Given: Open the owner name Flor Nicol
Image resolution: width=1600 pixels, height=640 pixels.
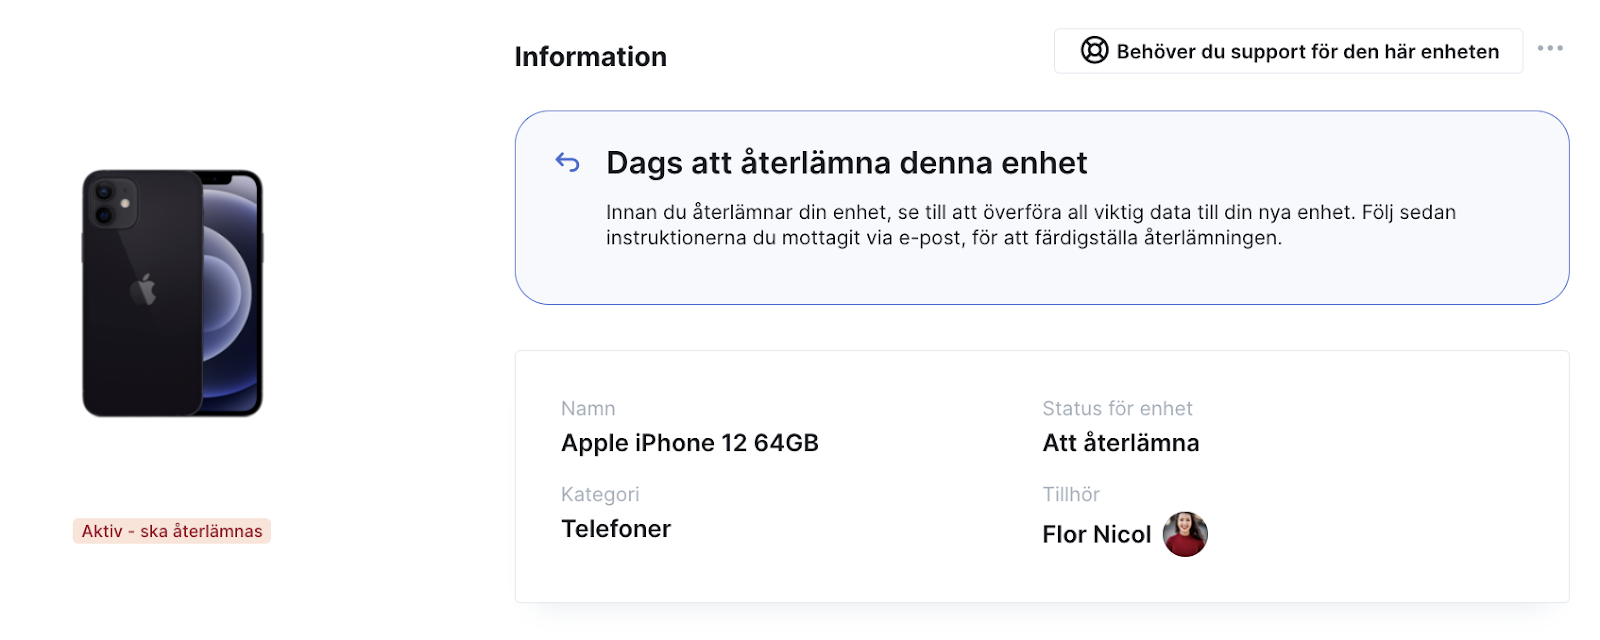Looking at the screenshot, I should pyautogui.click(x=1097, y=535).
